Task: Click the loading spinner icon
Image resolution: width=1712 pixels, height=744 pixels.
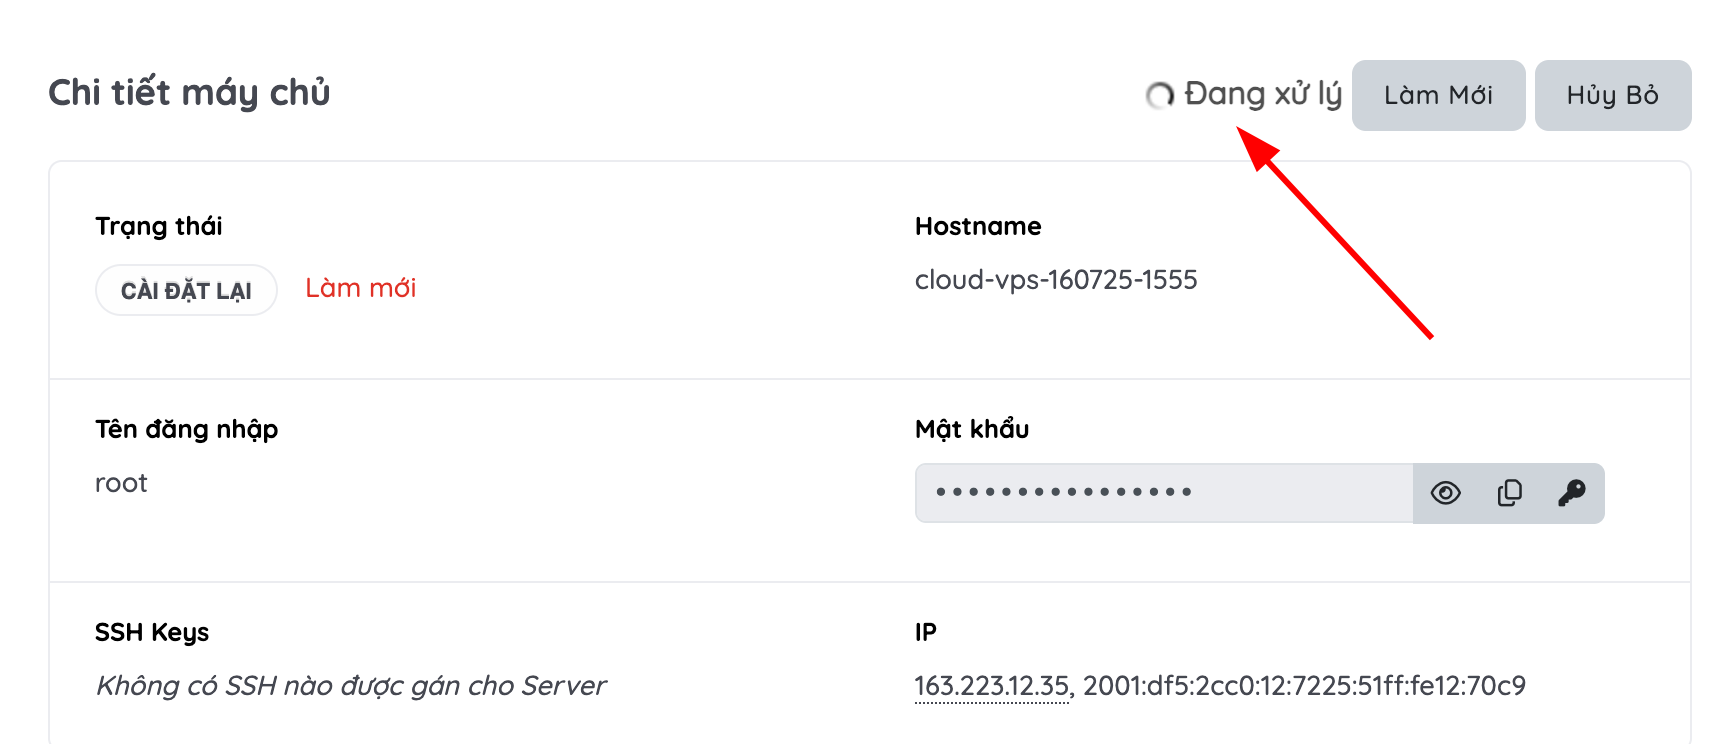Action: 1160,95
